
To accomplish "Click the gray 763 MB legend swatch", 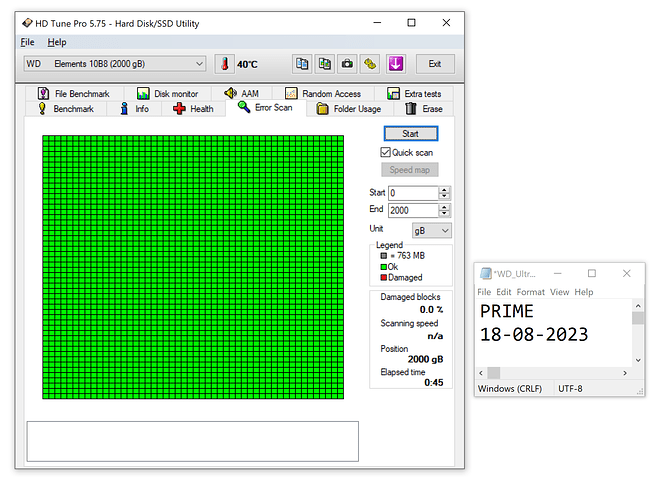I will point(384,256).
